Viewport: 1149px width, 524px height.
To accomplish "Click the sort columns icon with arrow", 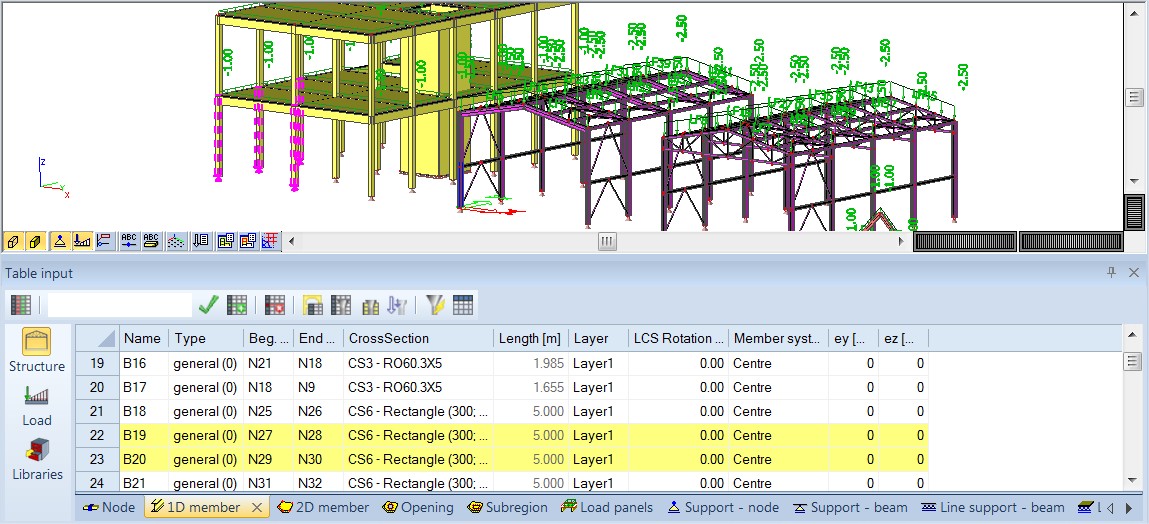I will [x=396, y=305].
